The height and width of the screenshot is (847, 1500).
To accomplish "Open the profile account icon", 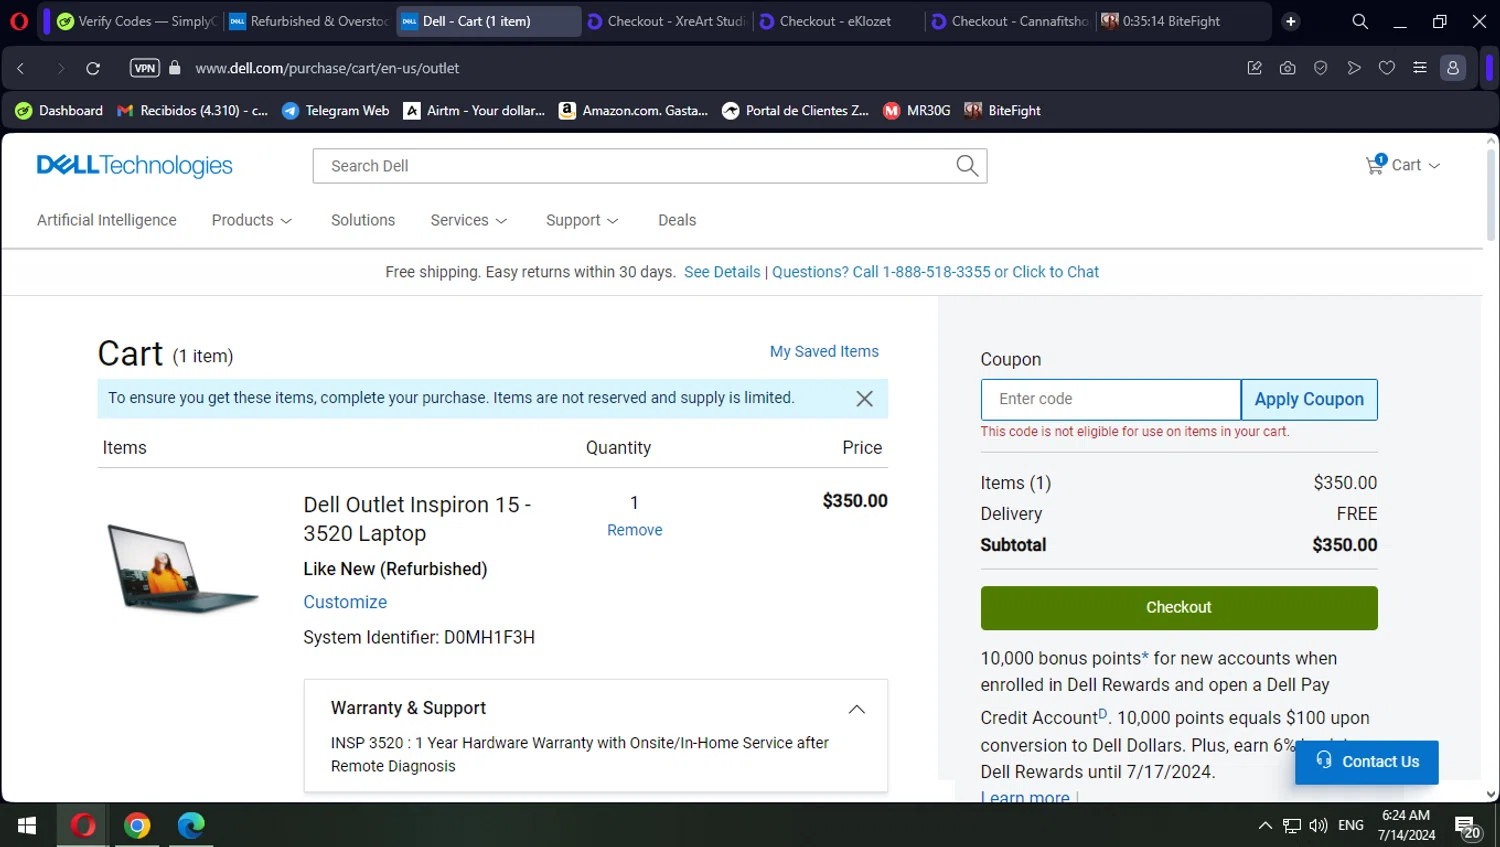I will (x=1452, y=68).
